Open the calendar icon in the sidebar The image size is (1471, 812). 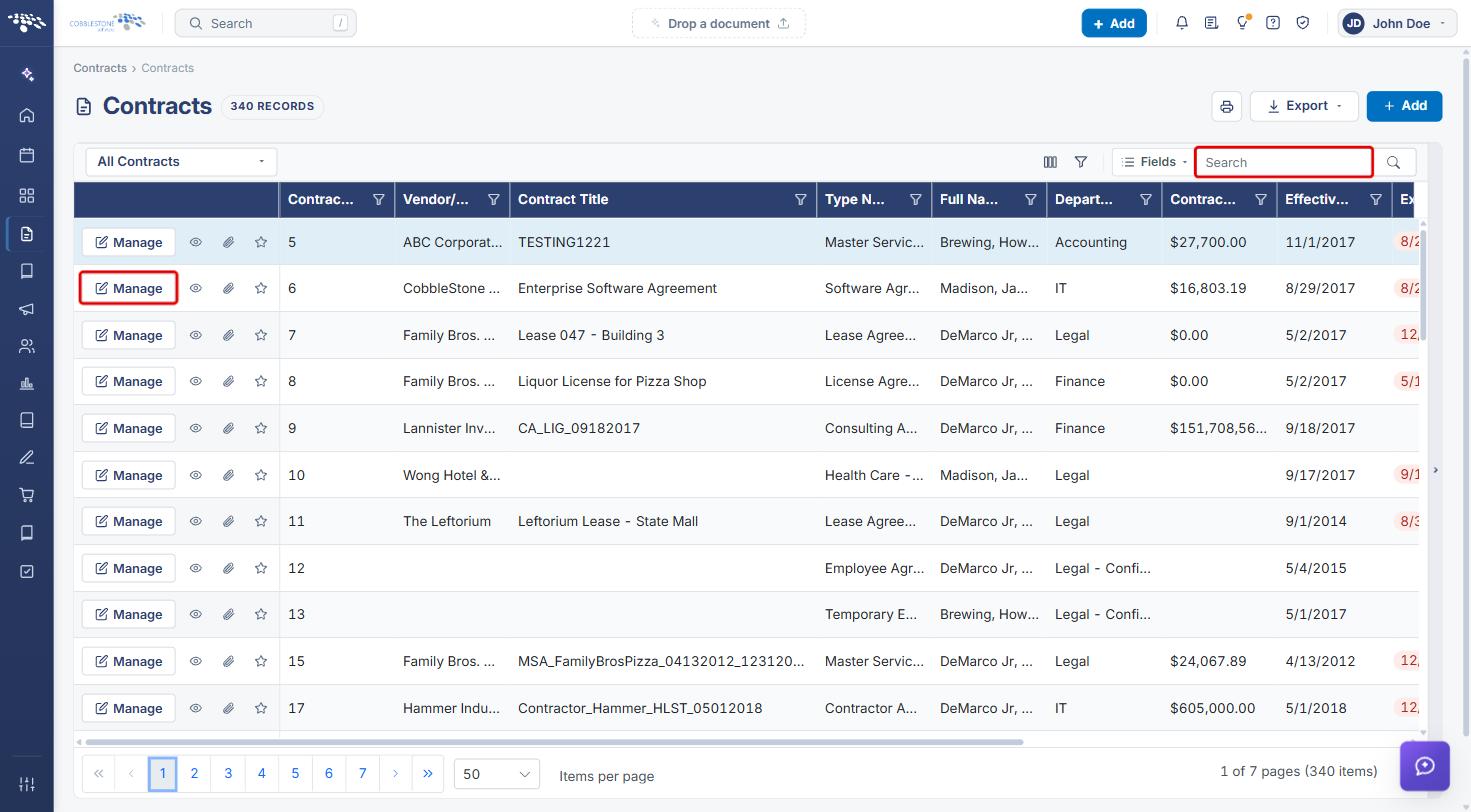point(27,155)
